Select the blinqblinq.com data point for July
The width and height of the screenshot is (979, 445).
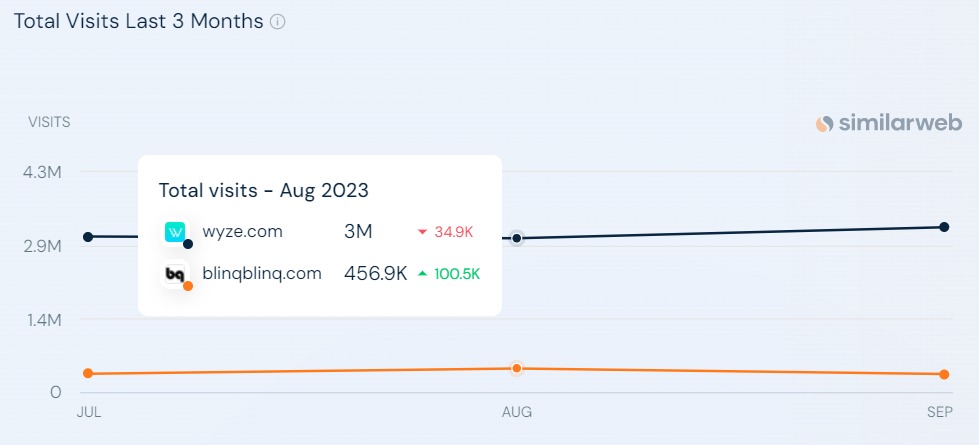(88, 374)
